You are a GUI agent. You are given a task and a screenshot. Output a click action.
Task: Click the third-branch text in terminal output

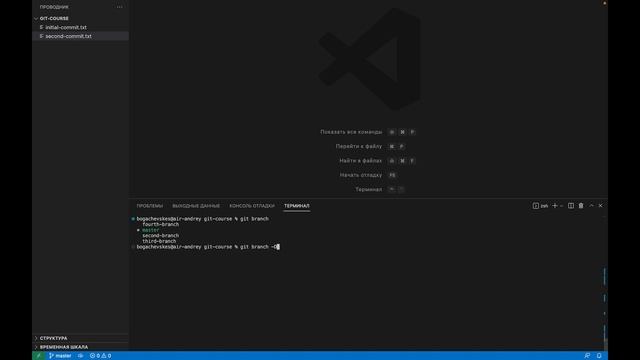click(159, 241)
